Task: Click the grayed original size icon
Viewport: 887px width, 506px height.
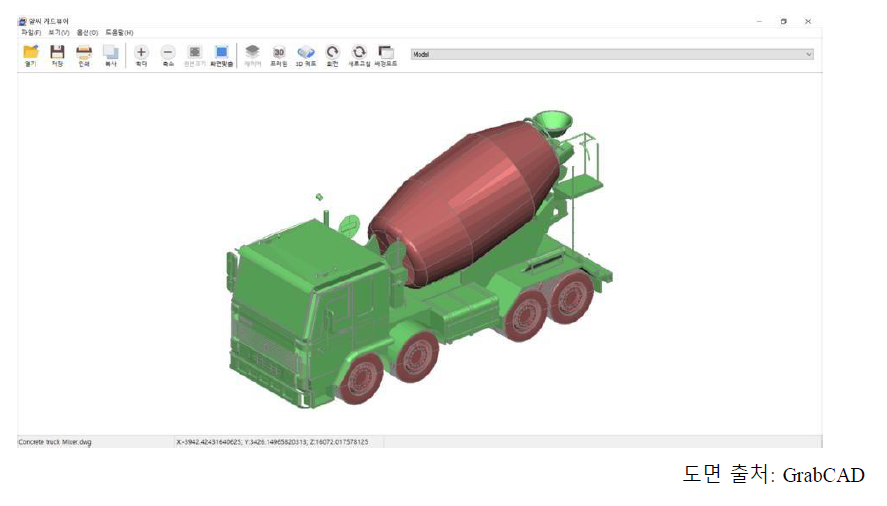Action: click(x=195, y=56)
